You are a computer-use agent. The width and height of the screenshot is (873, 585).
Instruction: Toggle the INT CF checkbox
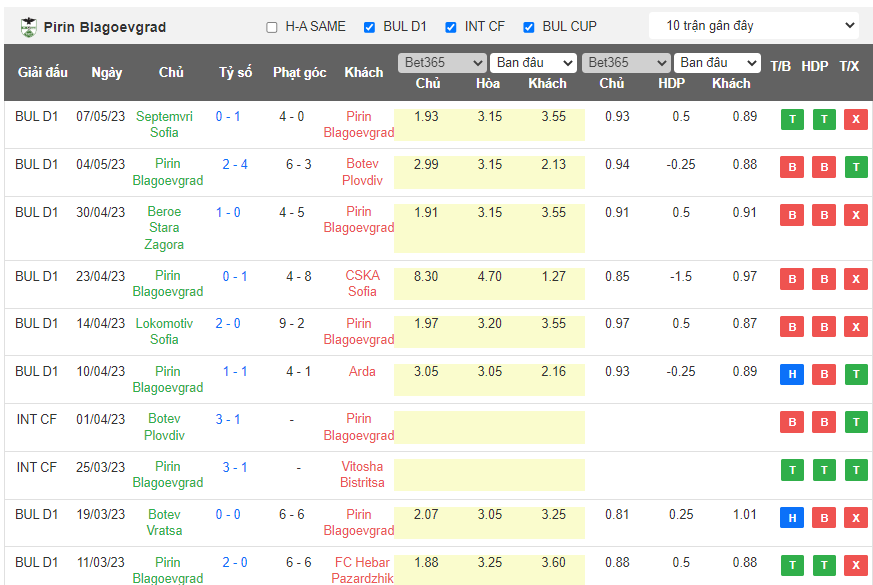click(x=451, y=27)
